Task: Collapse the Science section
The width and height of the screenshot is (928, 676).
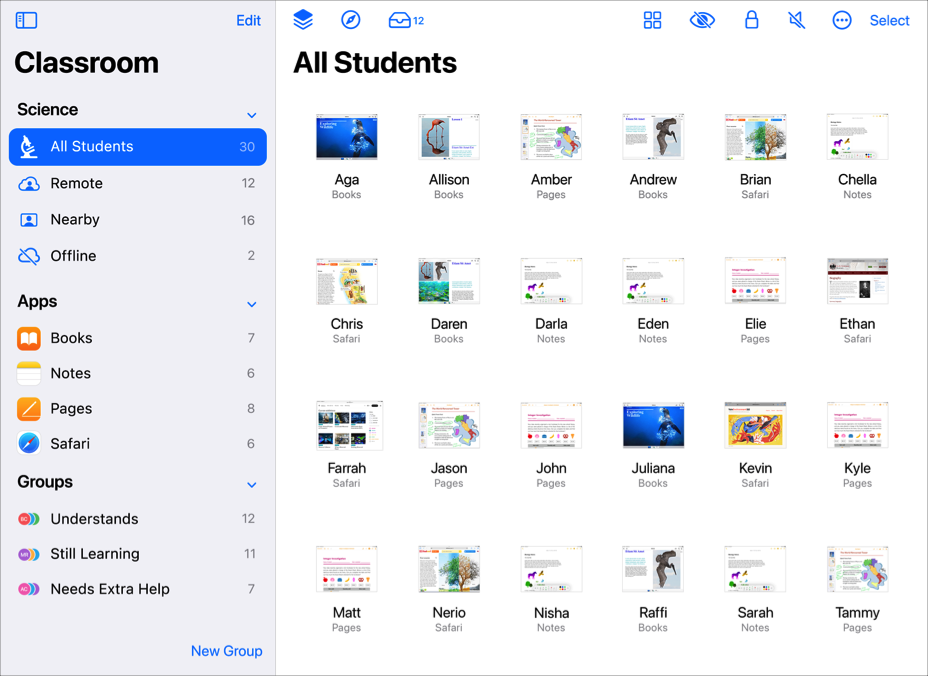Action: tap(252, 114)
